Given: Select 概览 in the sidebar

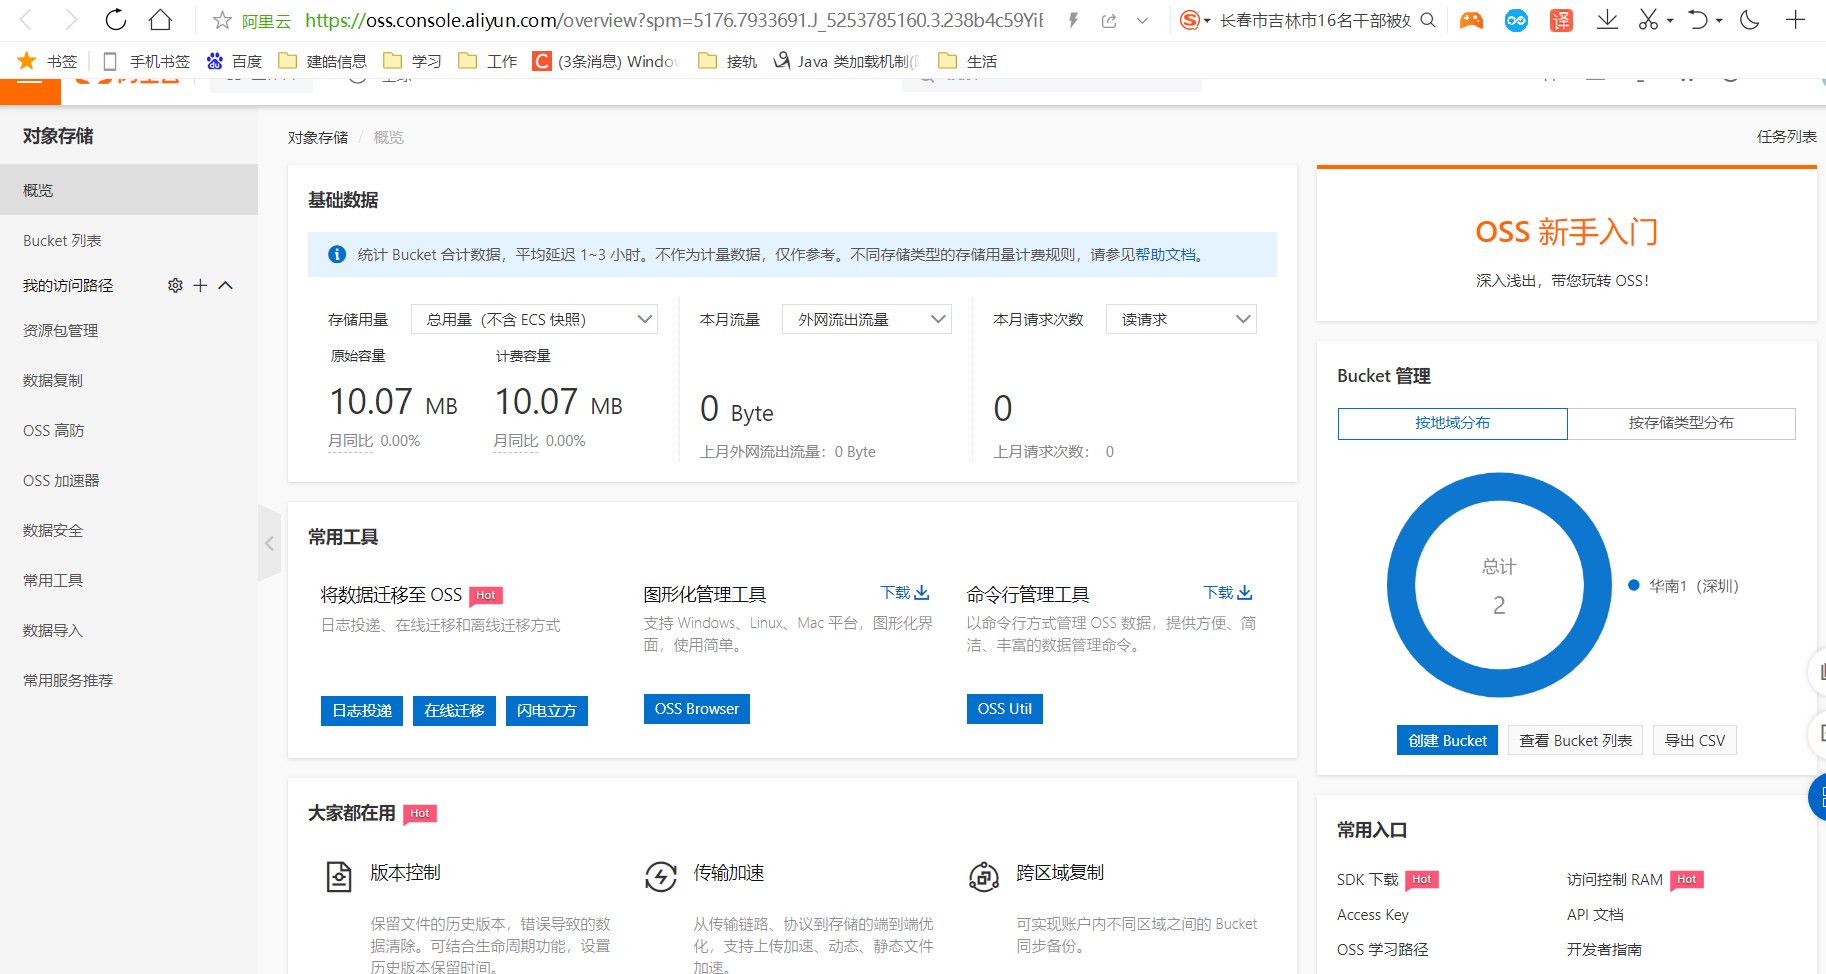Looking at the screenshot, I should pos(129,190).
